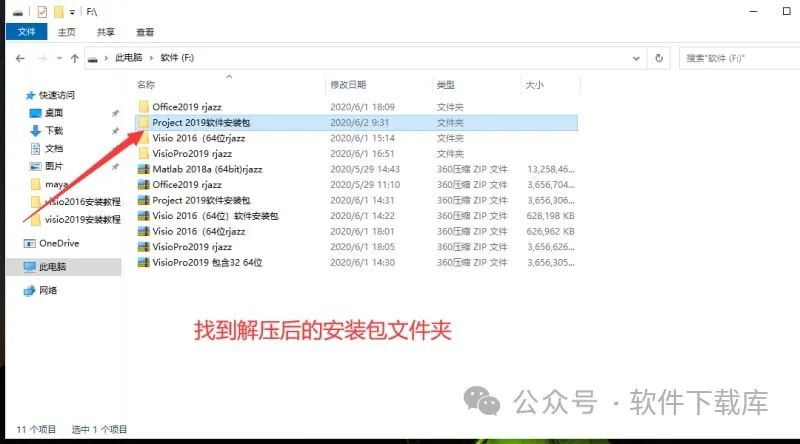Click the 13,258,46... size of Matlab

551,169
